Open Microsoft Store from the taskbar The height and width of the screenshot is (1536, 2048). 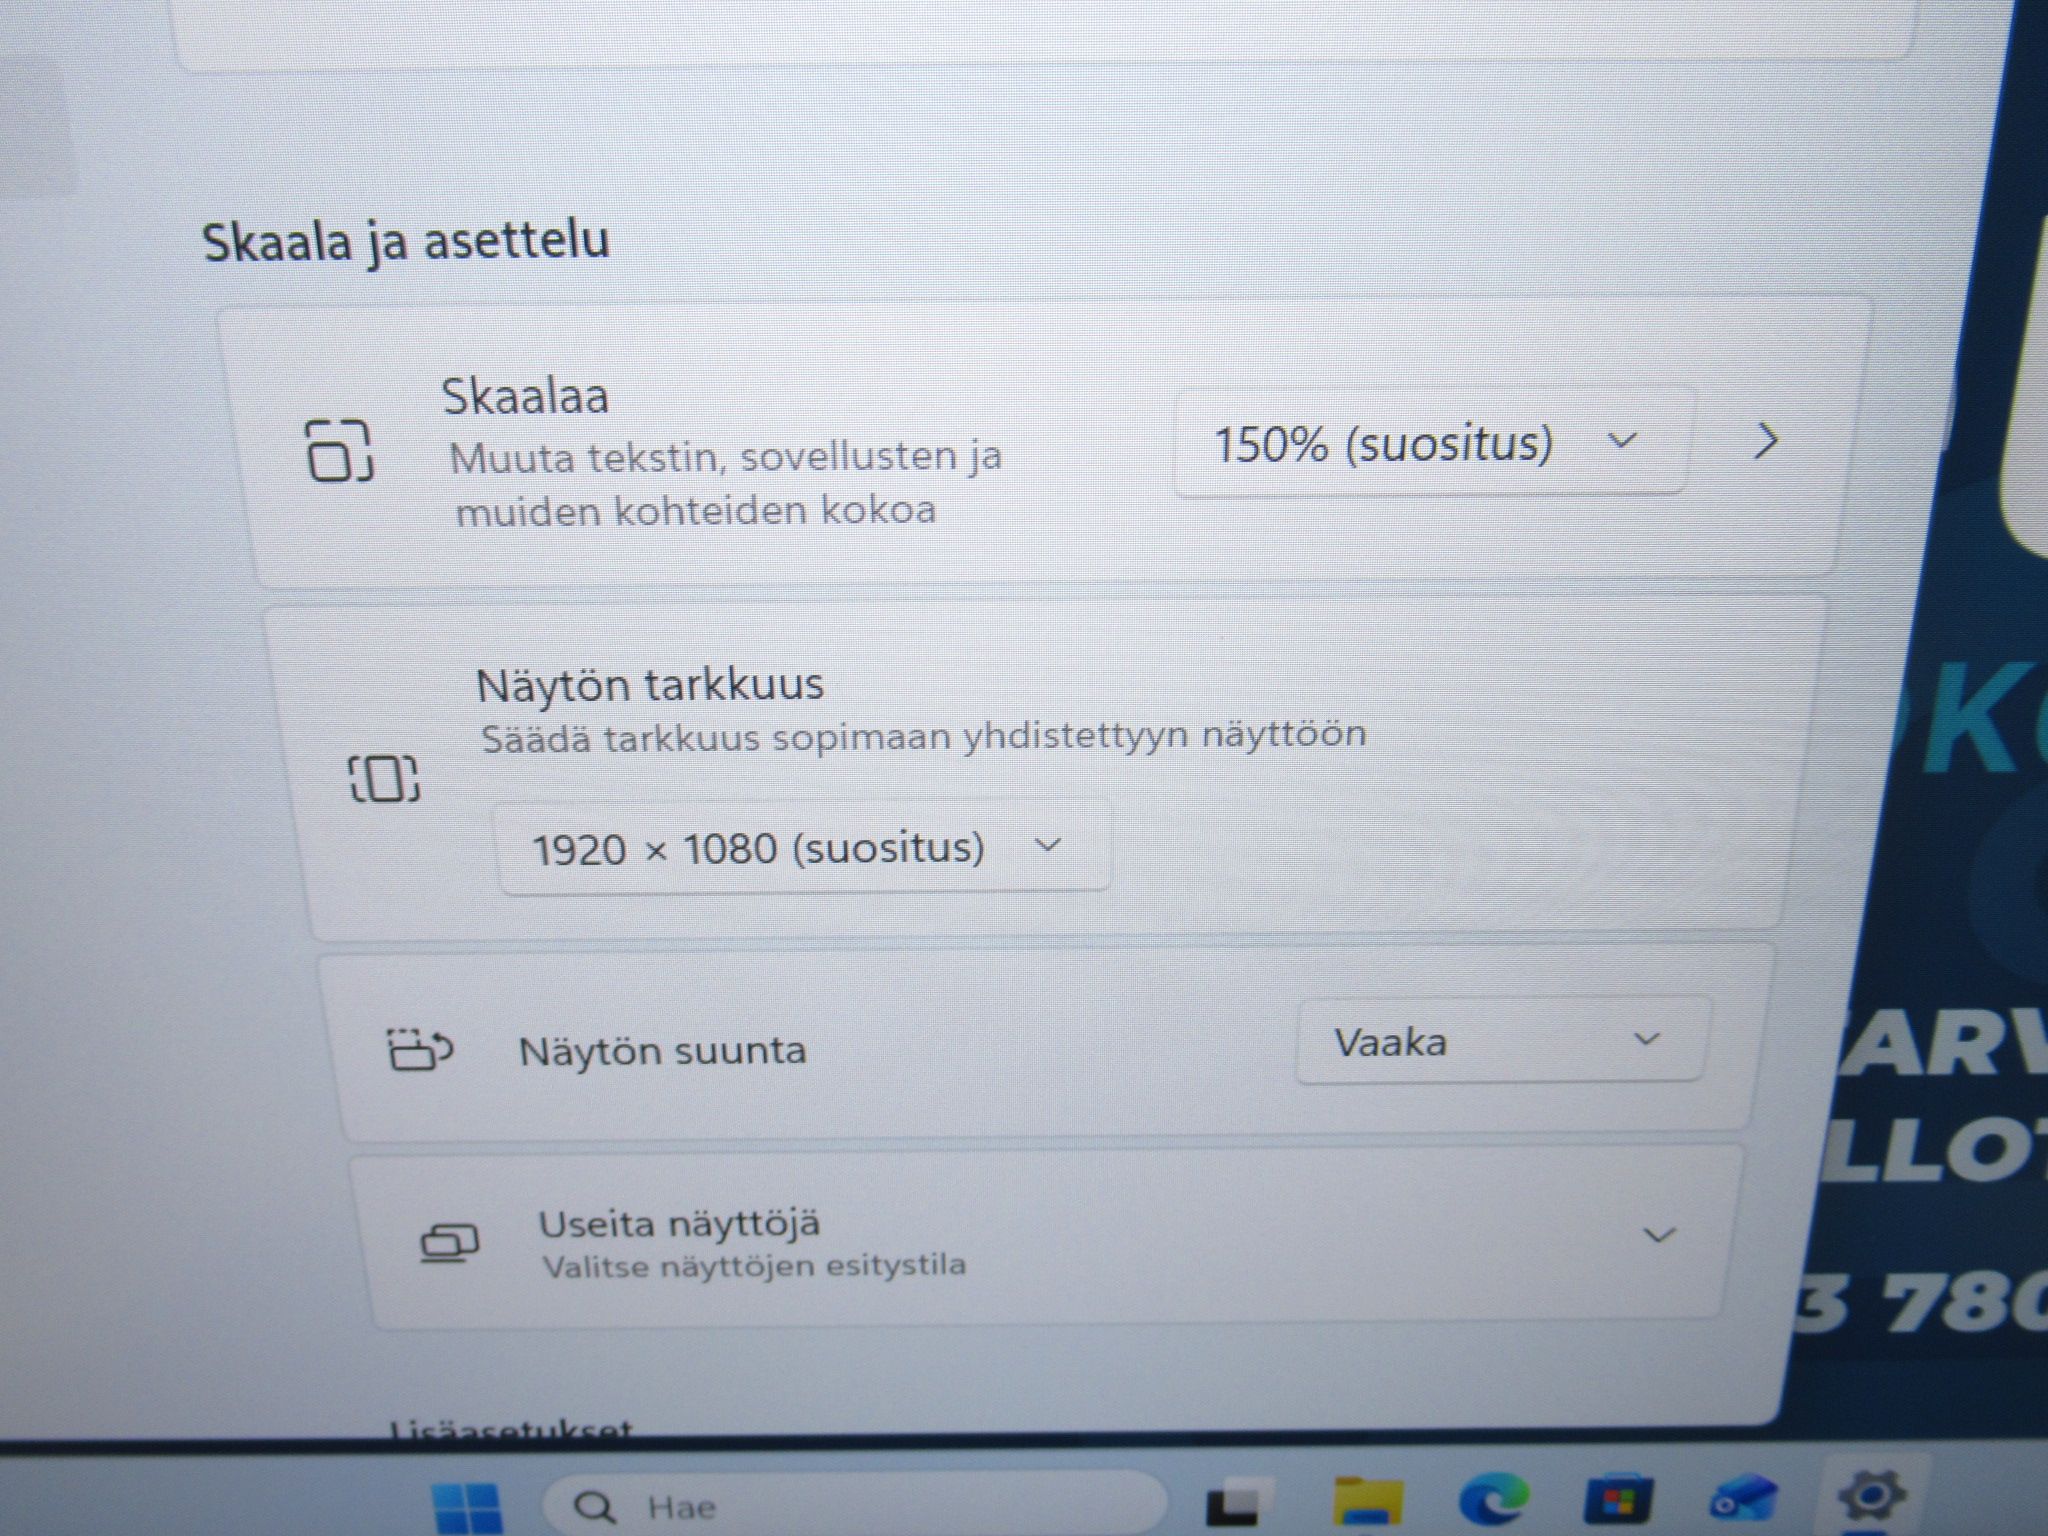[1618, 1500]
